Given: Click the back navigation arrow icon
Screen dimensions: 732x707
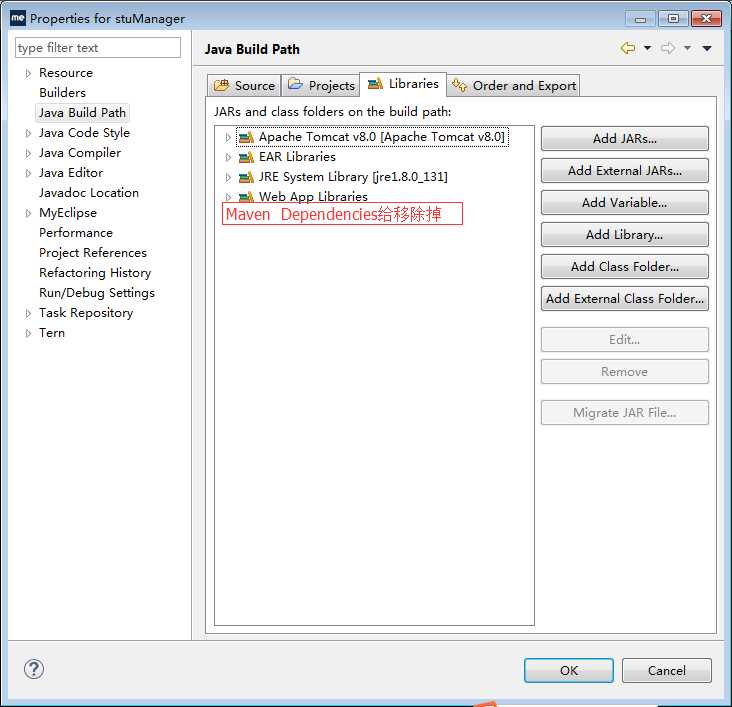Looking at the screenshot, I should [628, 48].
